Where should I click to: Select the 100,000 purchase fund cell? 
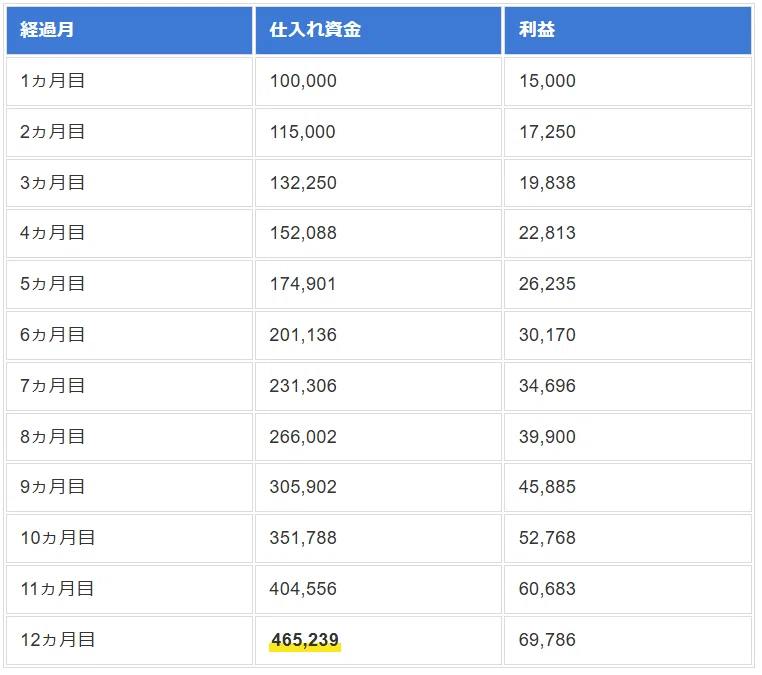tap(378, 81)
